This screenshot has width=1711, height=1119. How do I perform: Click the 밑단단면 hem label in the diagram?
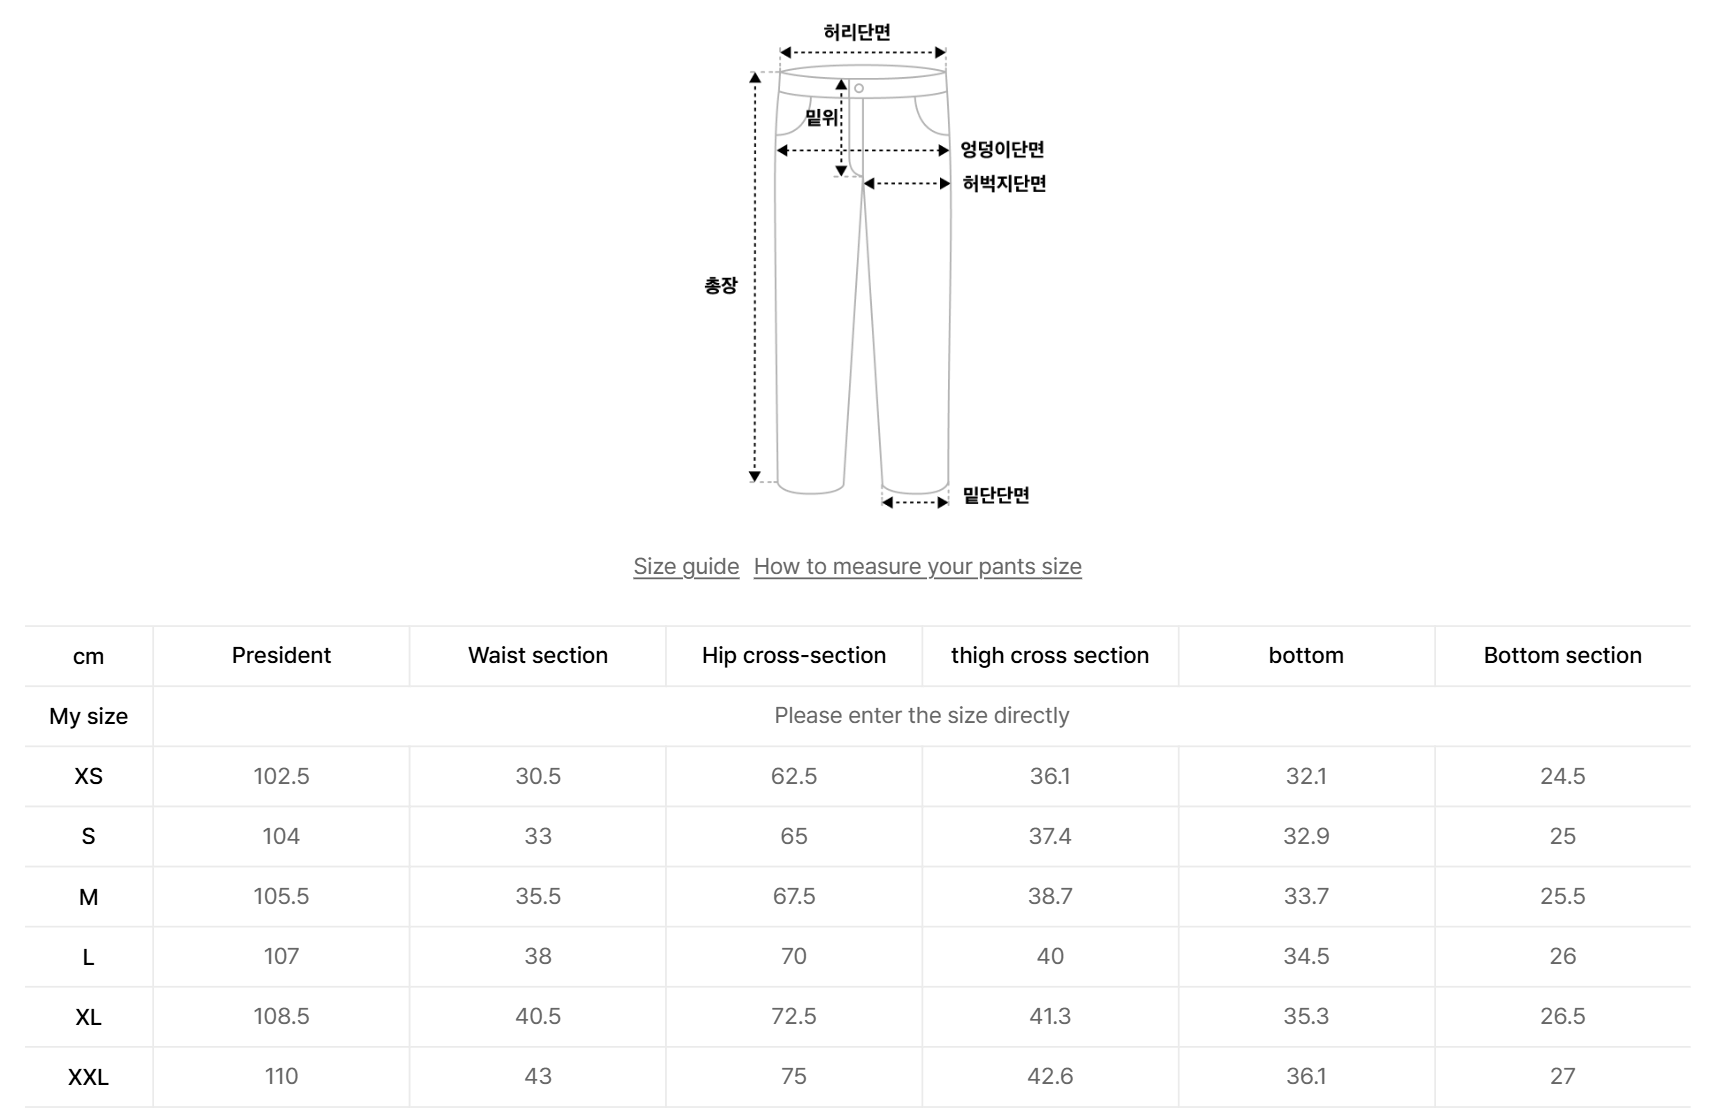pyautogui.click(x=996, y=495)
